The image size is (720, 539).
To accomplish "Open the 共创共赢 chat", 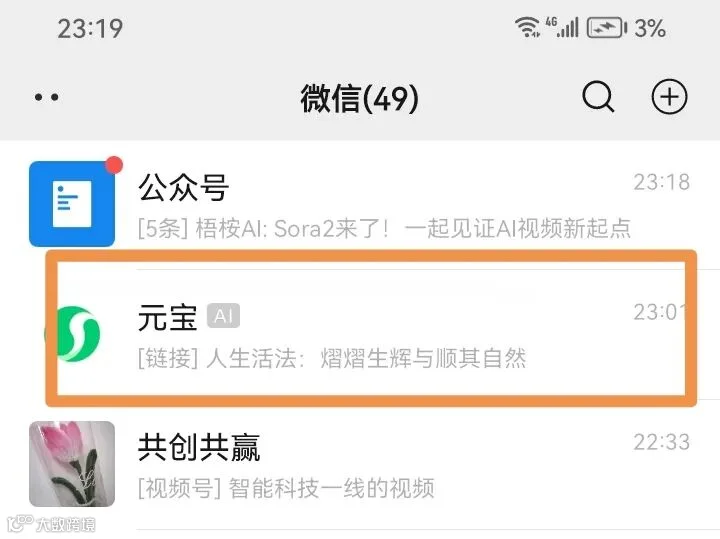I will pyautogui.click(x=360, y=464).
